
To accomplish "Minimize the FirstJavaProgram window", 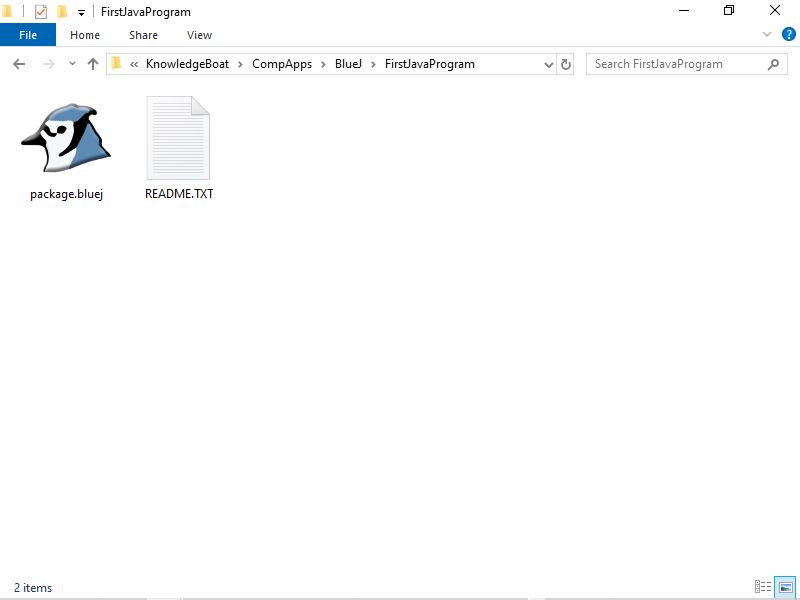I will pos(684,11).
